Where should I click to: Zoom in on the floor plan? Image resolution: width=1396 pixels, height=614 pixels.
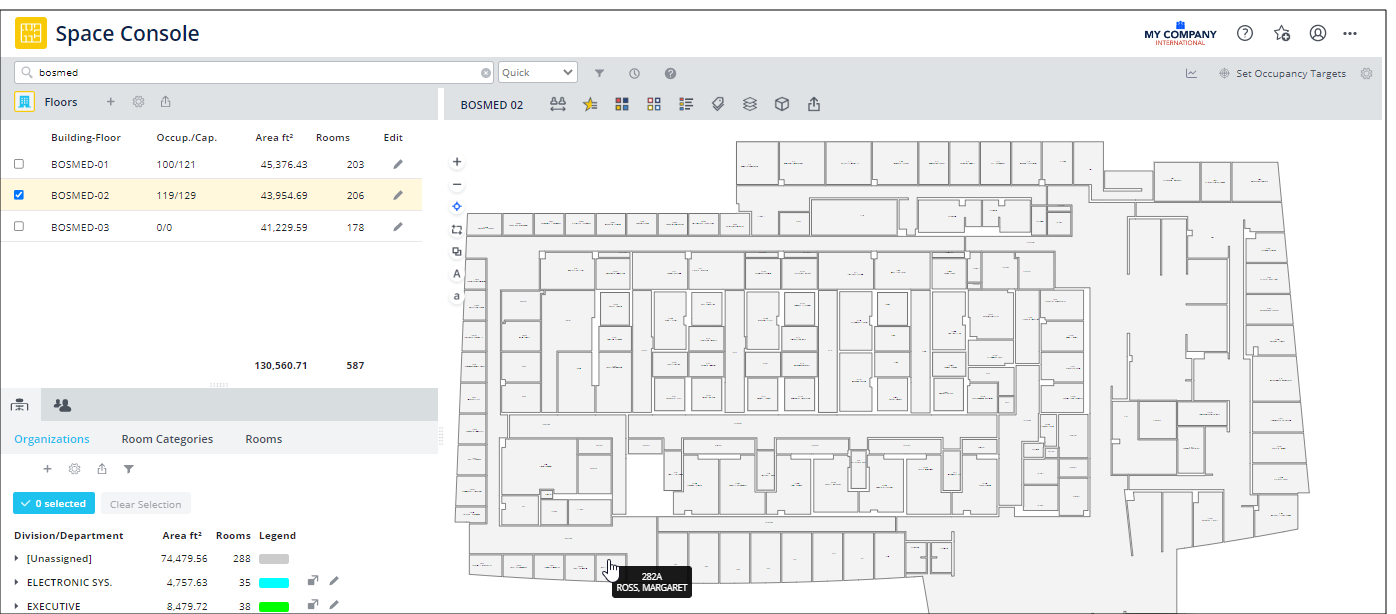click(457, 162)
